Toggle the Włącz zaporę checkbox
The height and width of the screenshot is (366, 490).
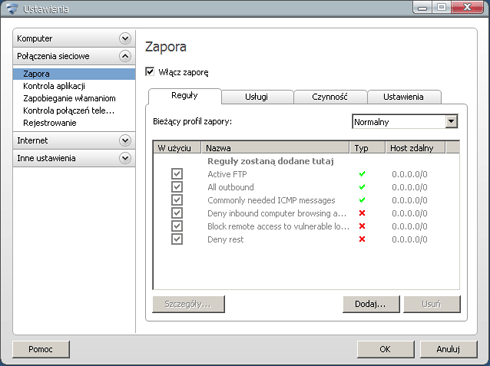[x=150, y=72]
